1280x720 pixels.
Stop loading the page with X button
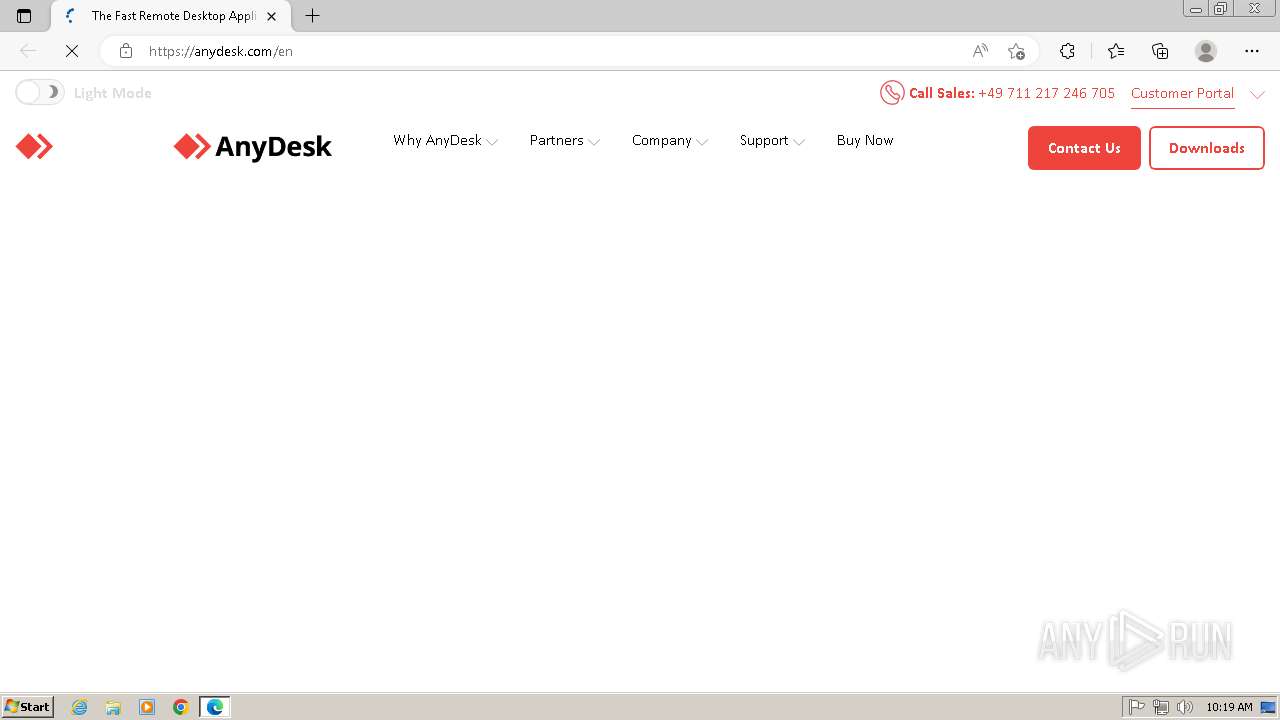[x=72, y=51]
